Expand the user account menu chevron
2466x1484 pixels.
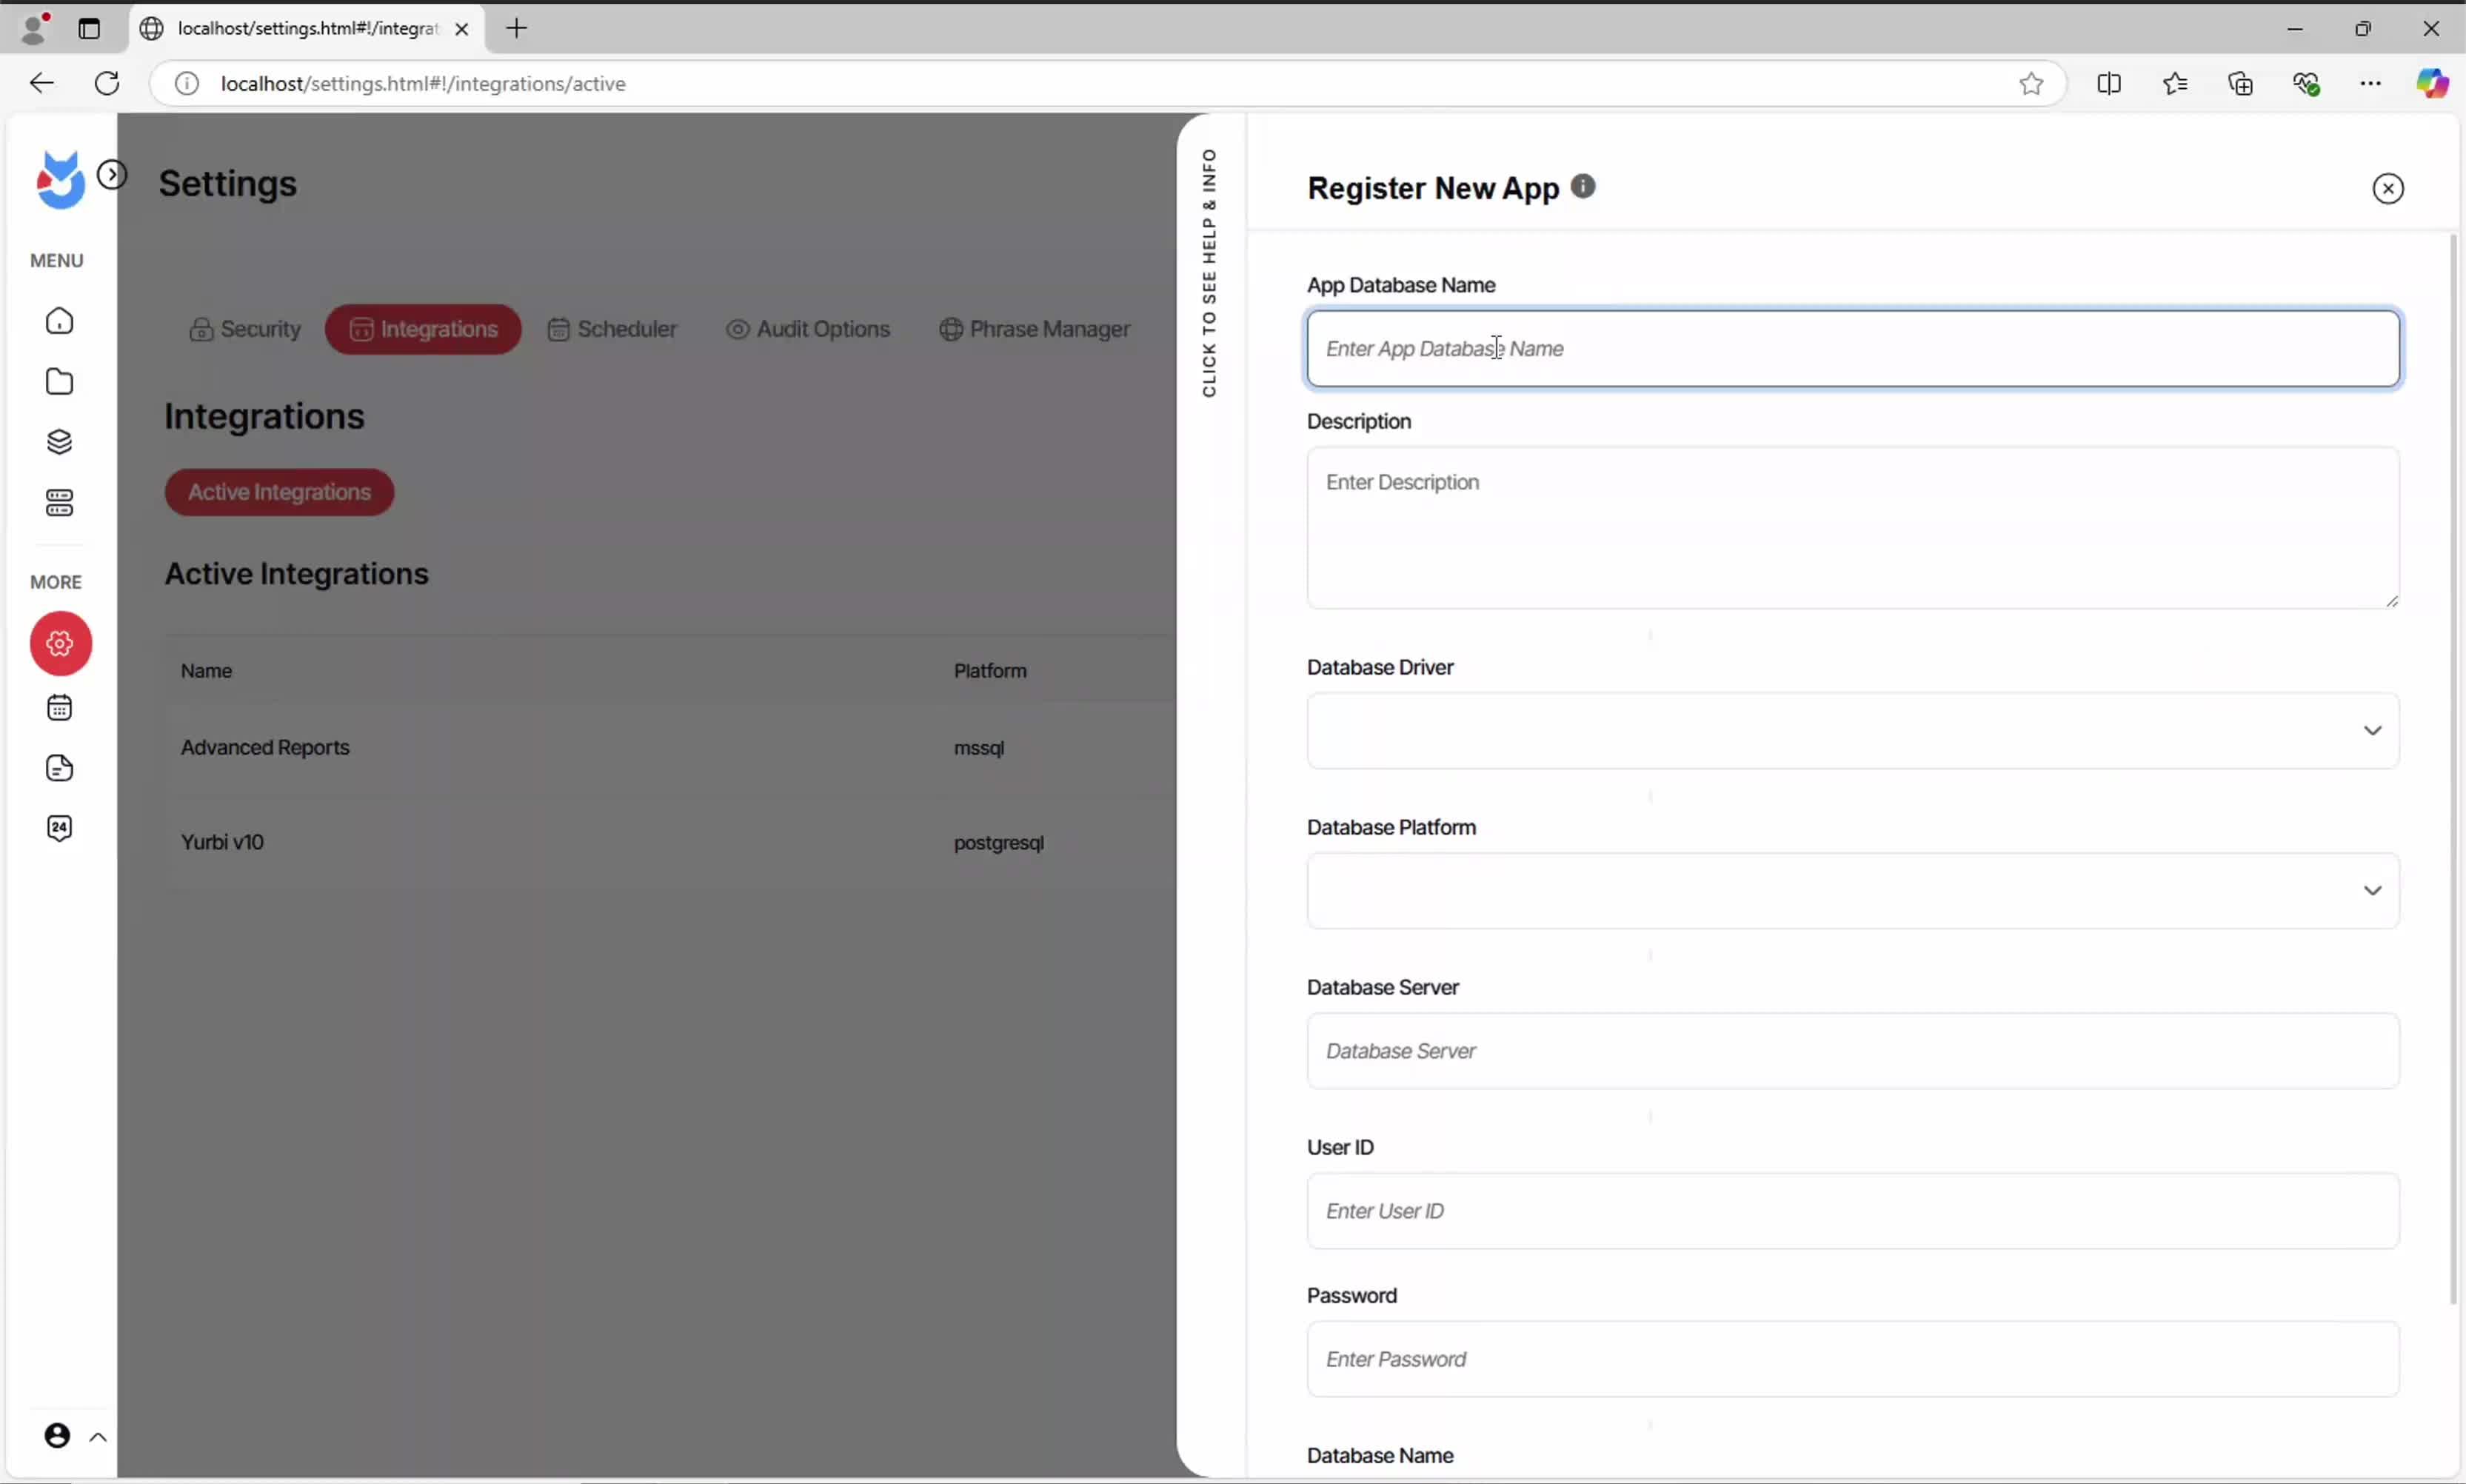coord(98,1437)
